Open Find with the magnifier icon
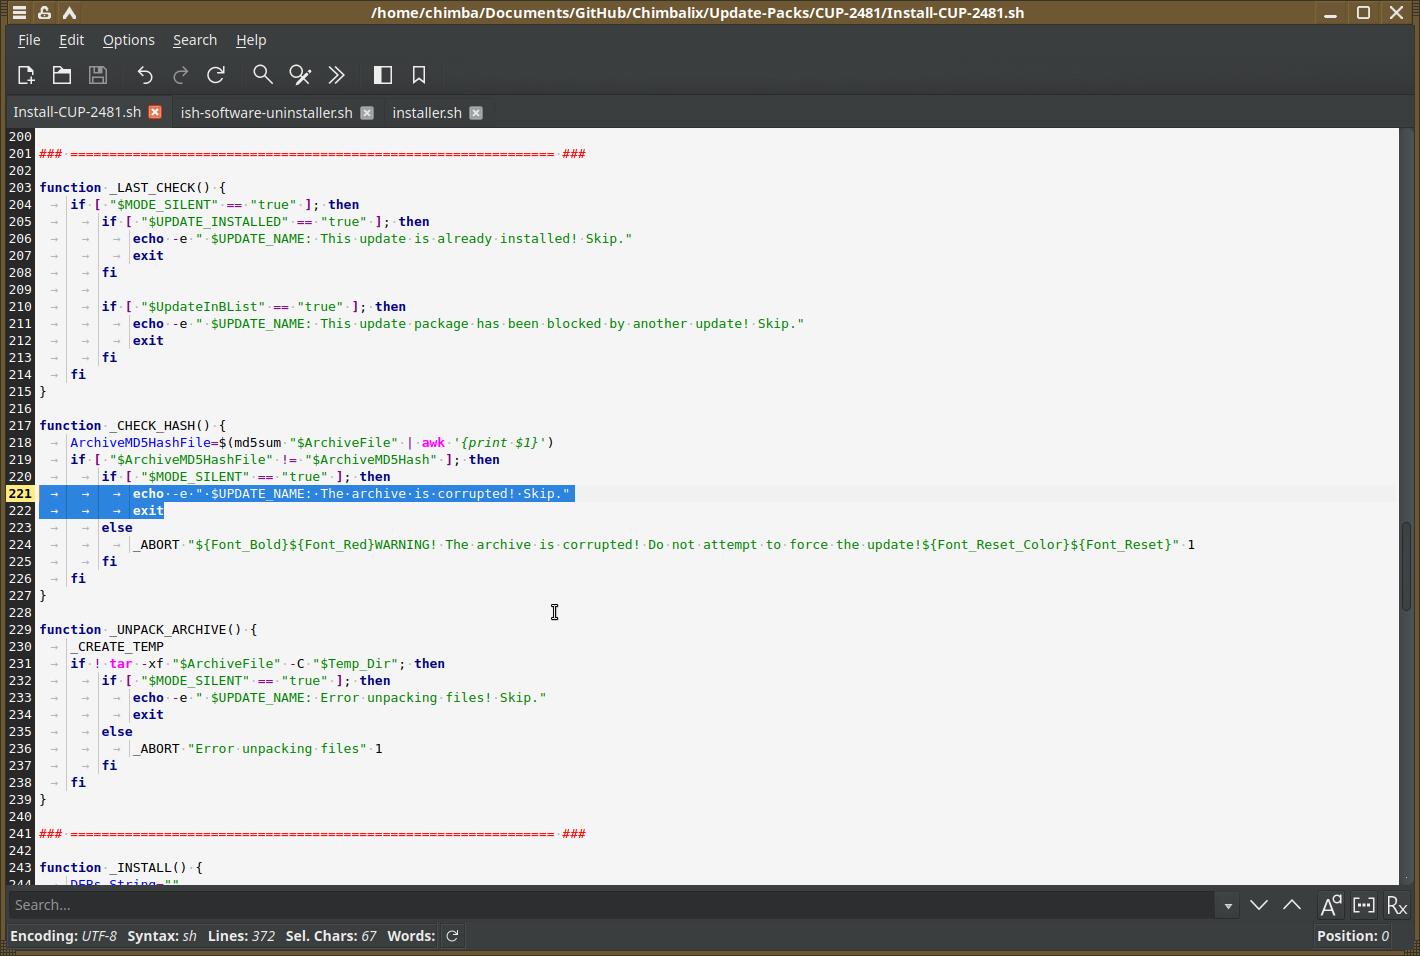This screenshot has width=1420, height=956. [262, 75]
